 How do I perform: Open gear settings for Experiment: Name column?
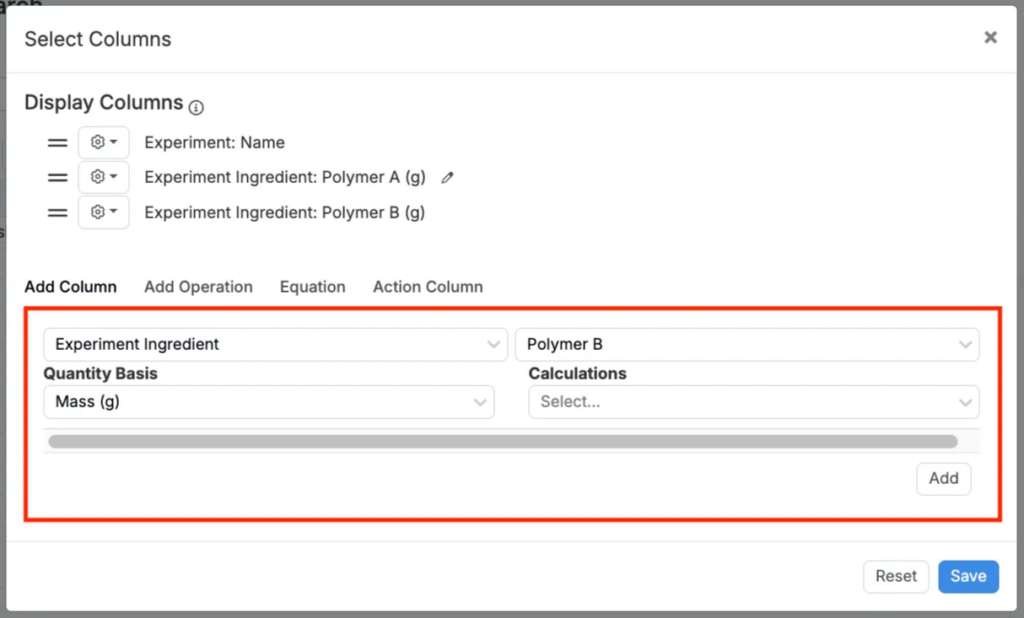coord(103,143)
